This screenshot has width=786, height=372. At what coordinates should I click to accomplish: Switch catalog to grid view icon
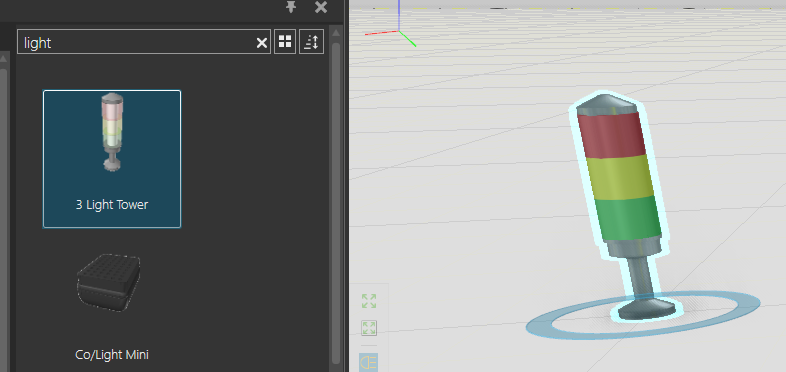[x=285, y=42]
